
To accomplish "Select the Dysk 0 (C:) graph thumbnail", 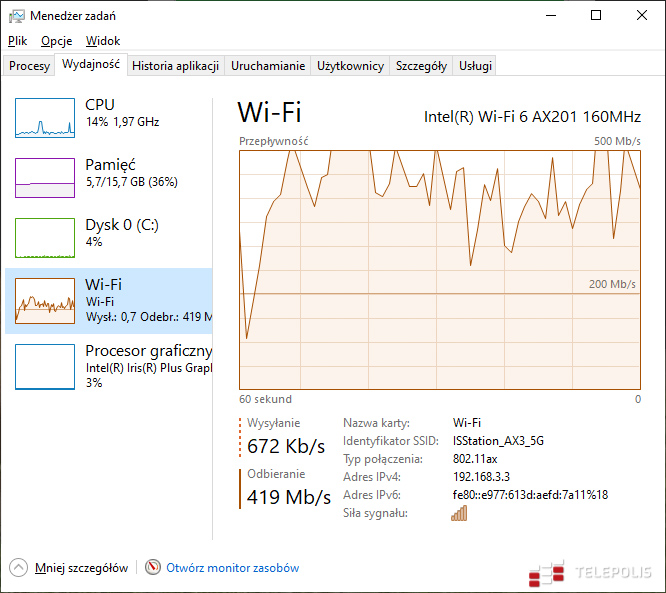I will (x=45, y=238).
